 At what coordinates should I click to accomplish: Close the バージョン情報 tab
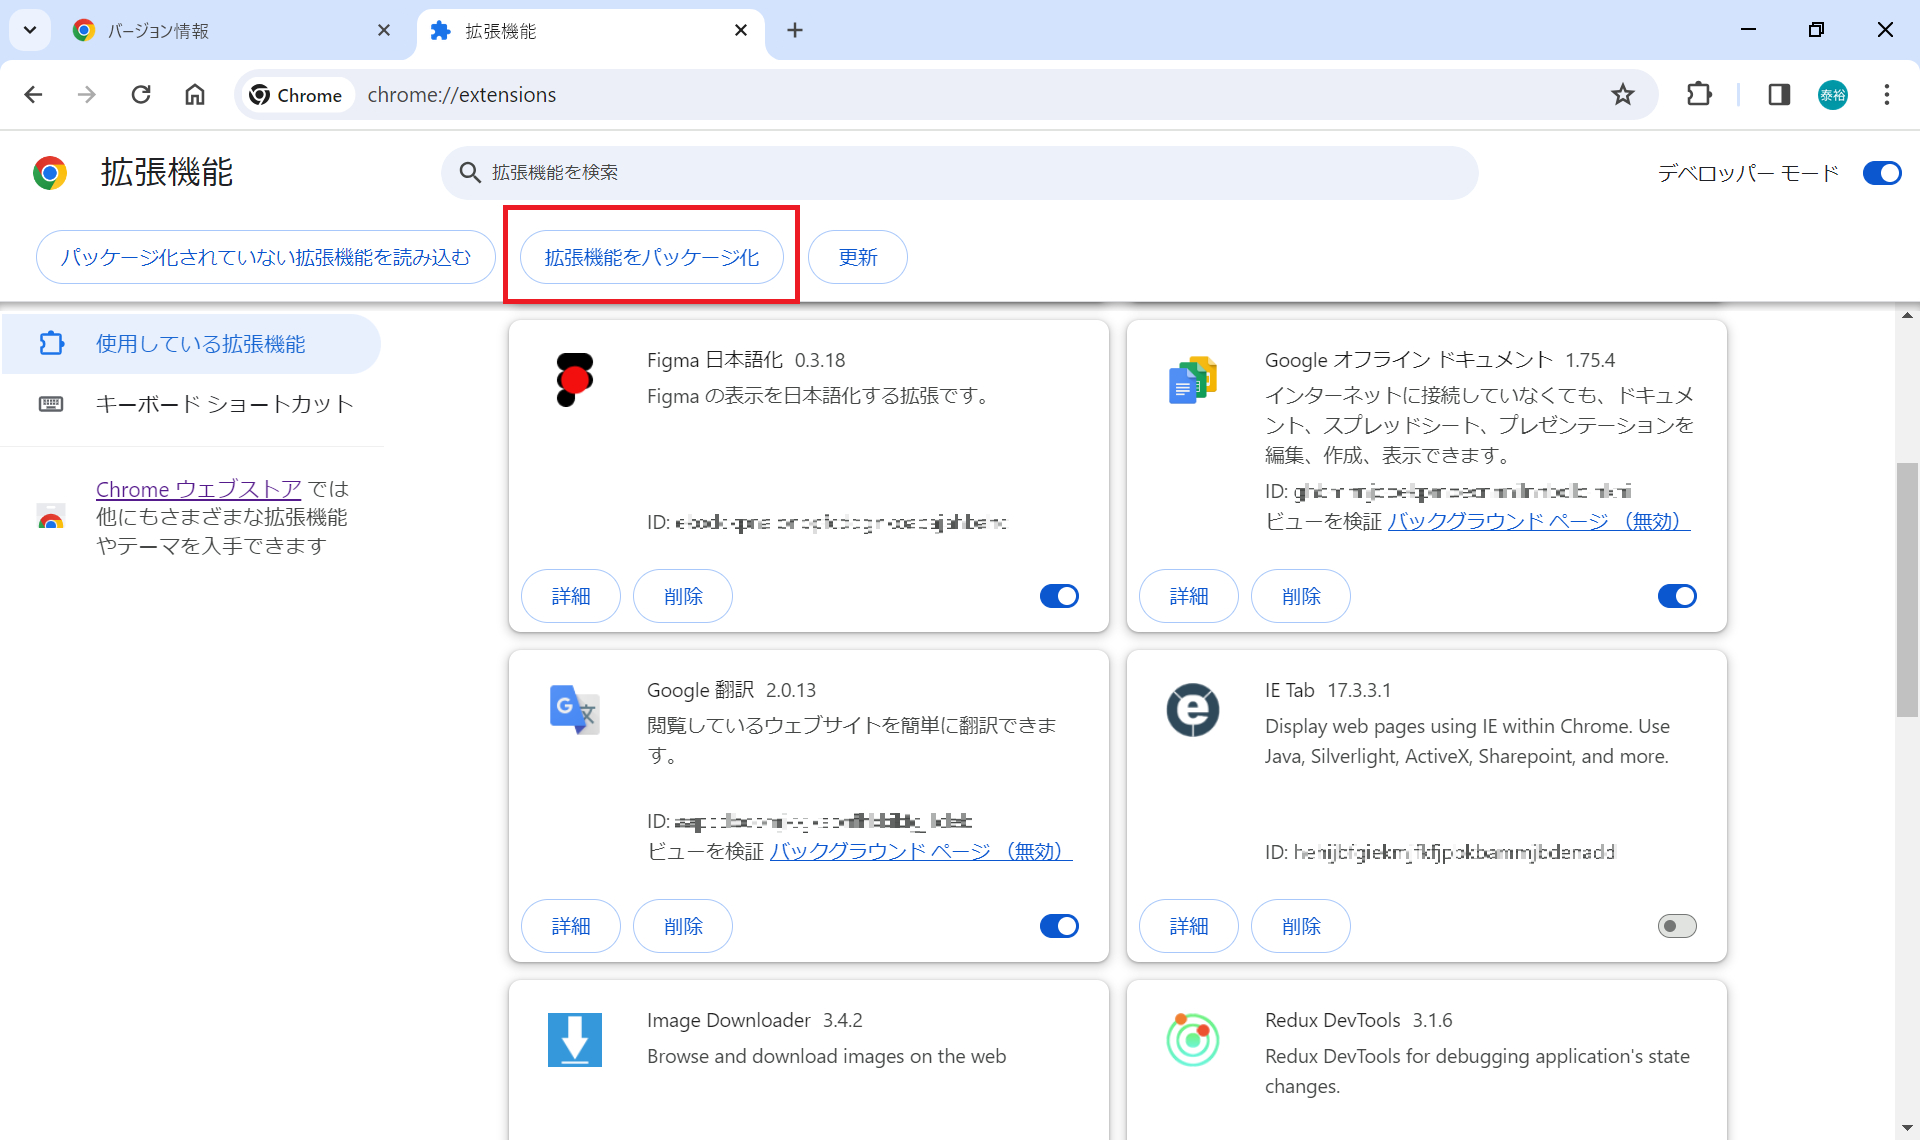coord(384,31)
